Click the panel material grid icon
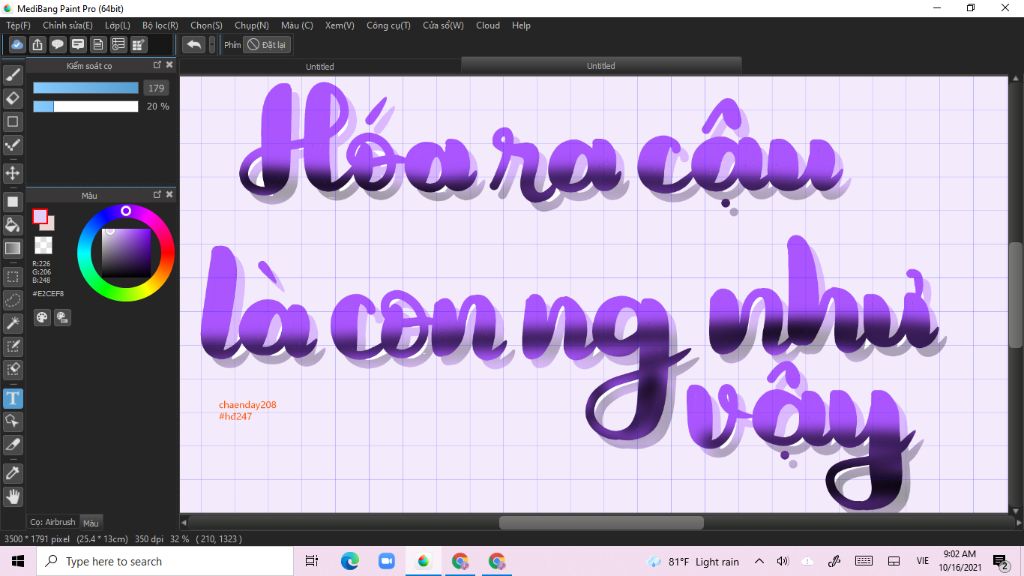1024x576 pixels. (x=138, y=44)
